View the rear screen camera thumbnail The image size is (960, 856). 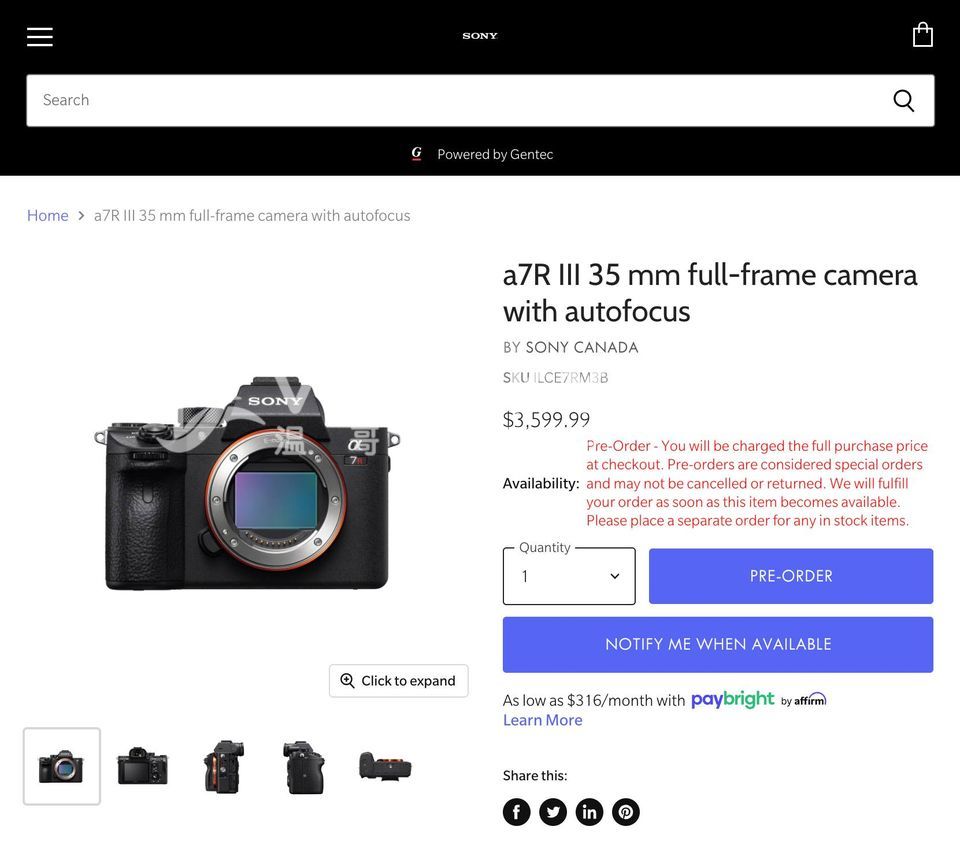point(142,767)
